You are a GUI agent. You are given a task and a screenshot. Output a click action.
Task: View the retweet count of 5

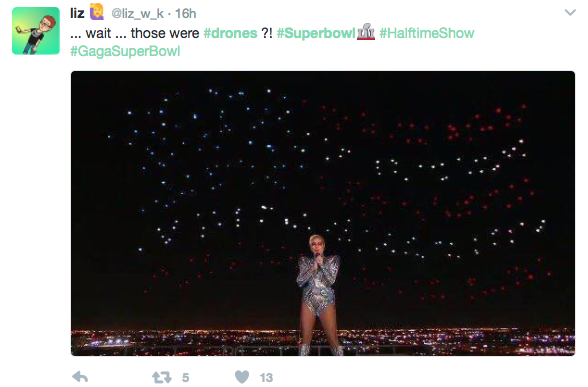tap(185, 377)
